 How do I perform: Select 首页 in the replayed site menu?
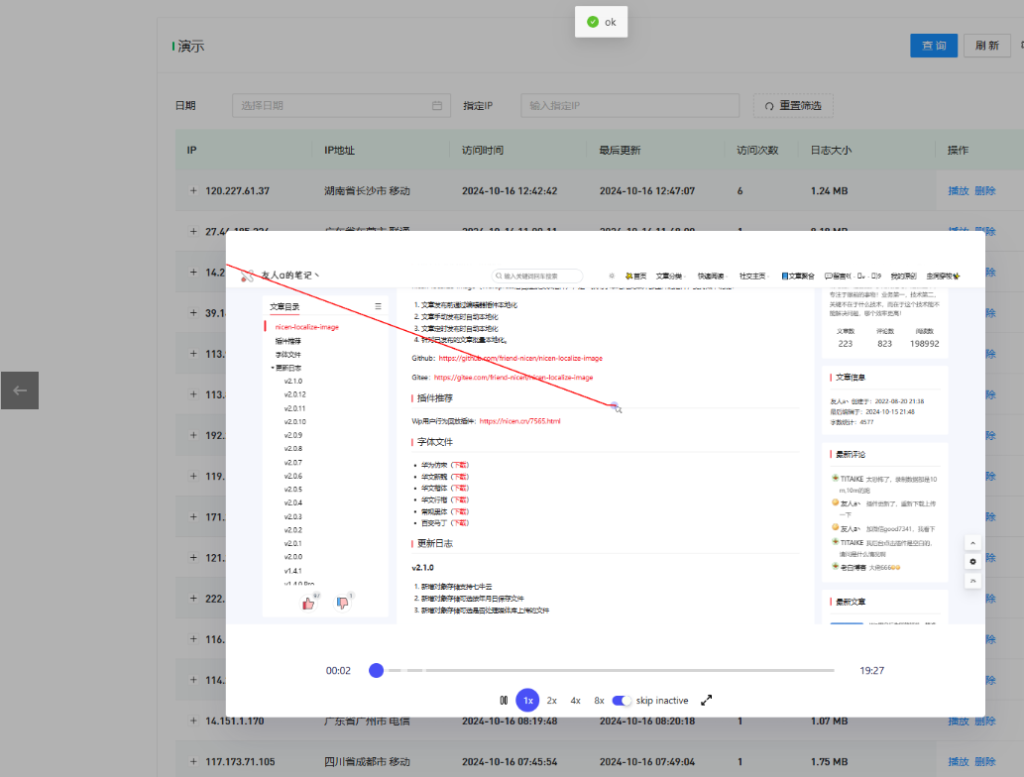click(639, 274)
